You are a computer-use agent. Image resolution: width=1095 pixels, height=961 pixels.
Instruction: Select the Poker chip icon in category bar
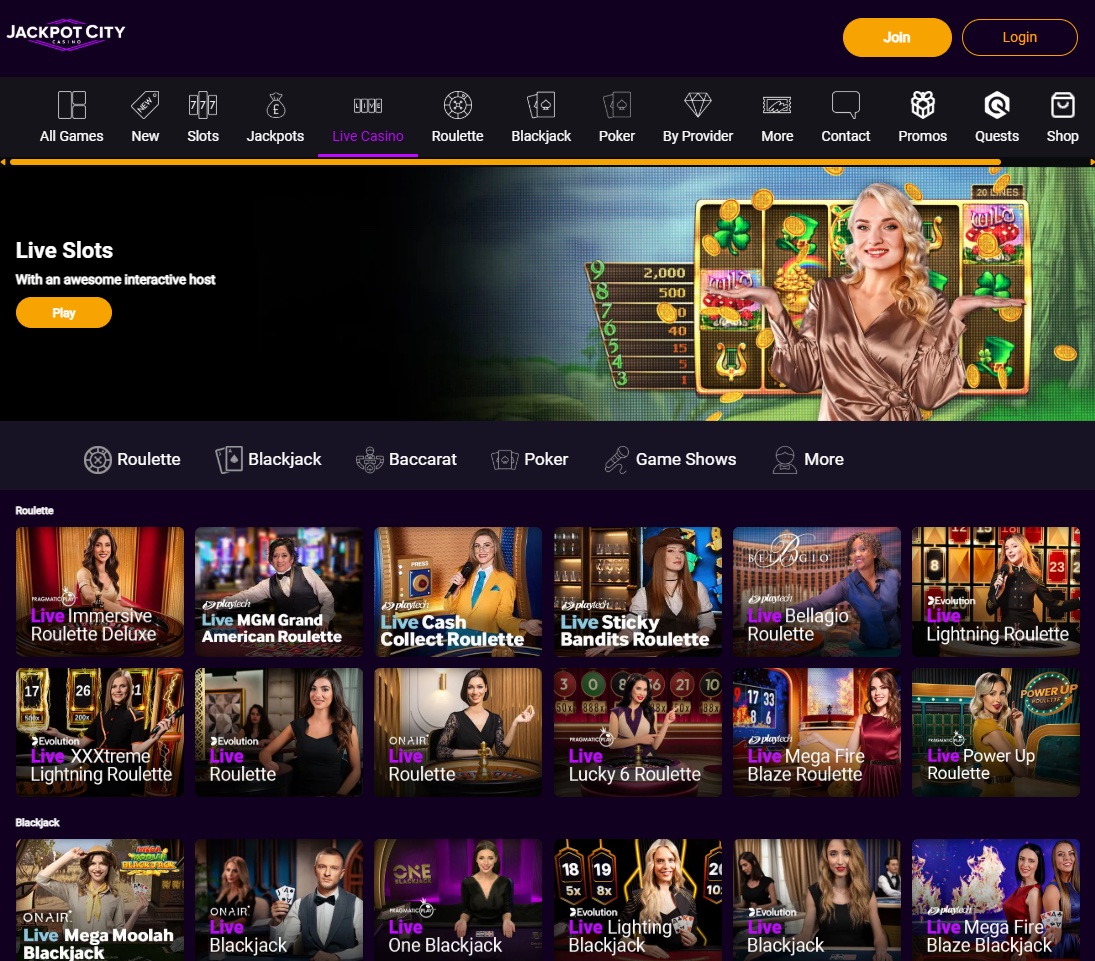503,459
